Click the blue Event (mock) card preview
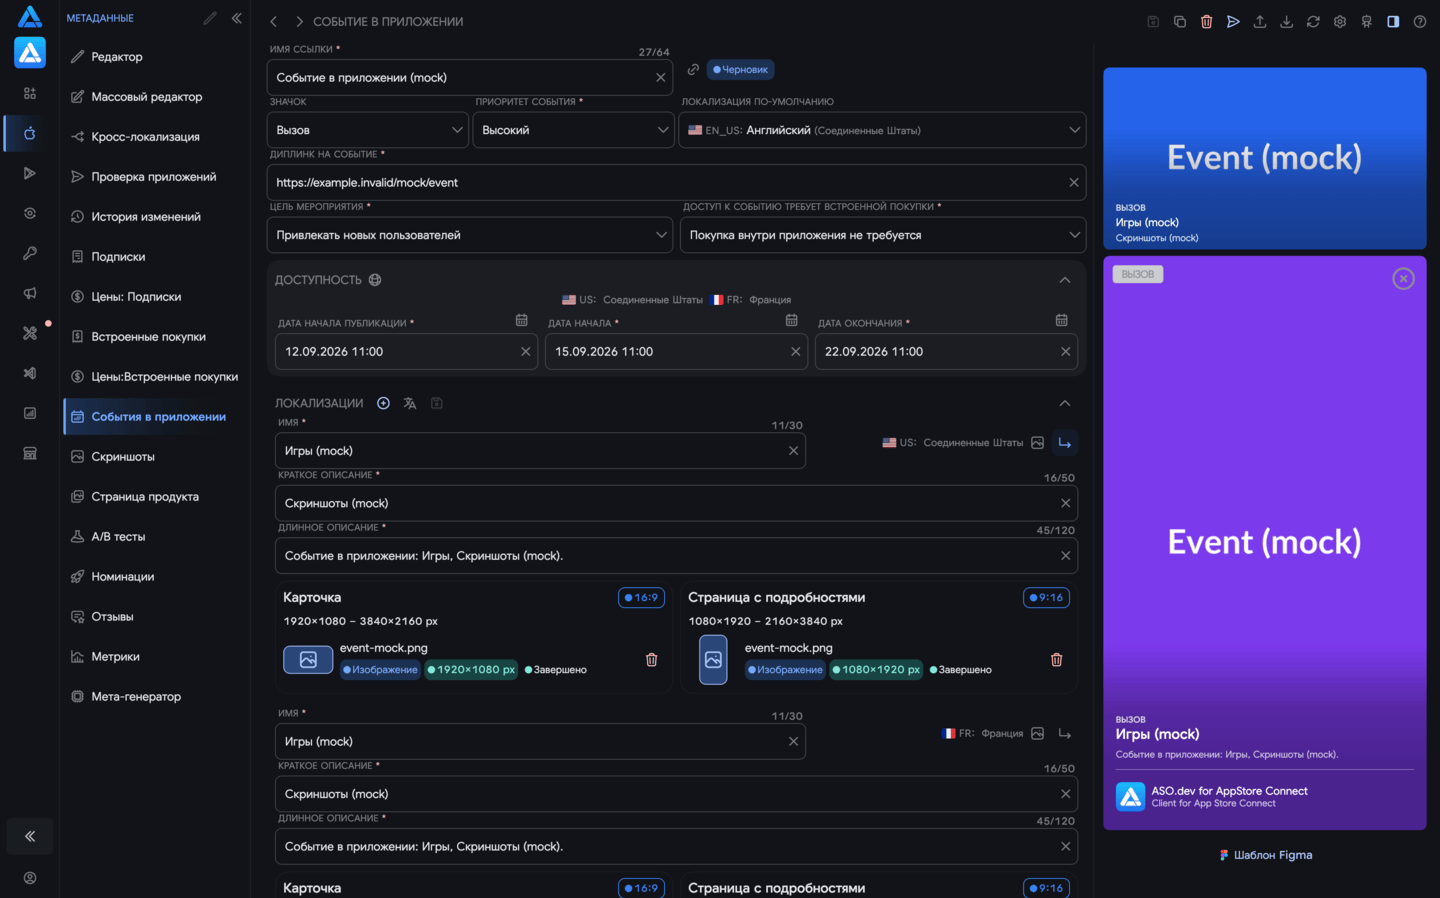 point(1265,158)
